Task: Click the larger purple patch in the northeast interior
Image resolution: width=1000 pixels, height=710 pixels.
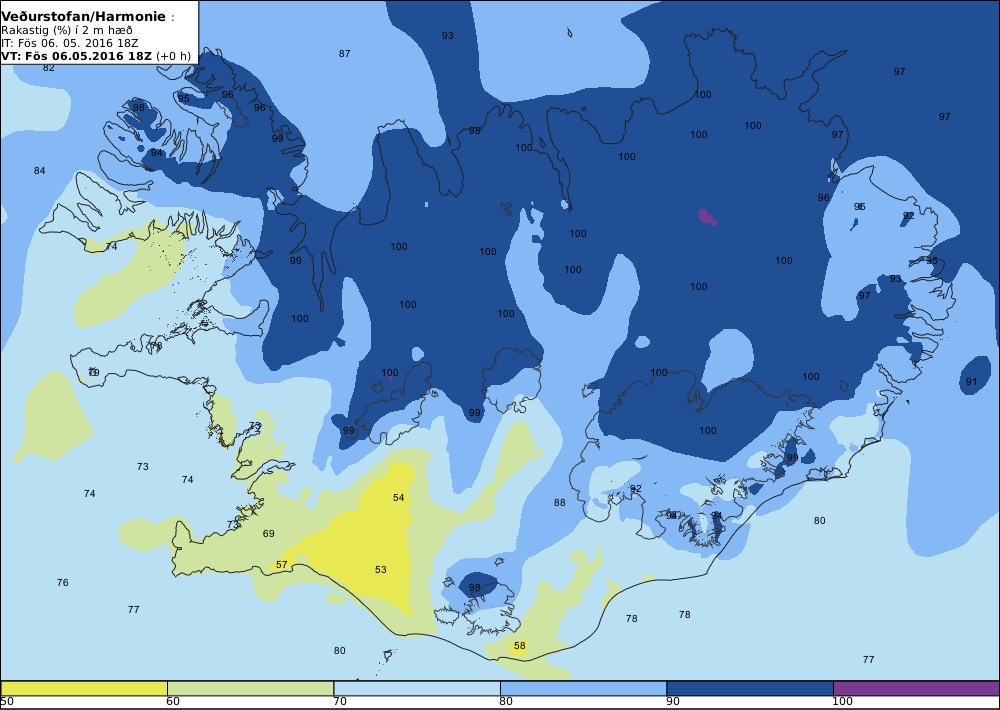Action: [707, 218]
